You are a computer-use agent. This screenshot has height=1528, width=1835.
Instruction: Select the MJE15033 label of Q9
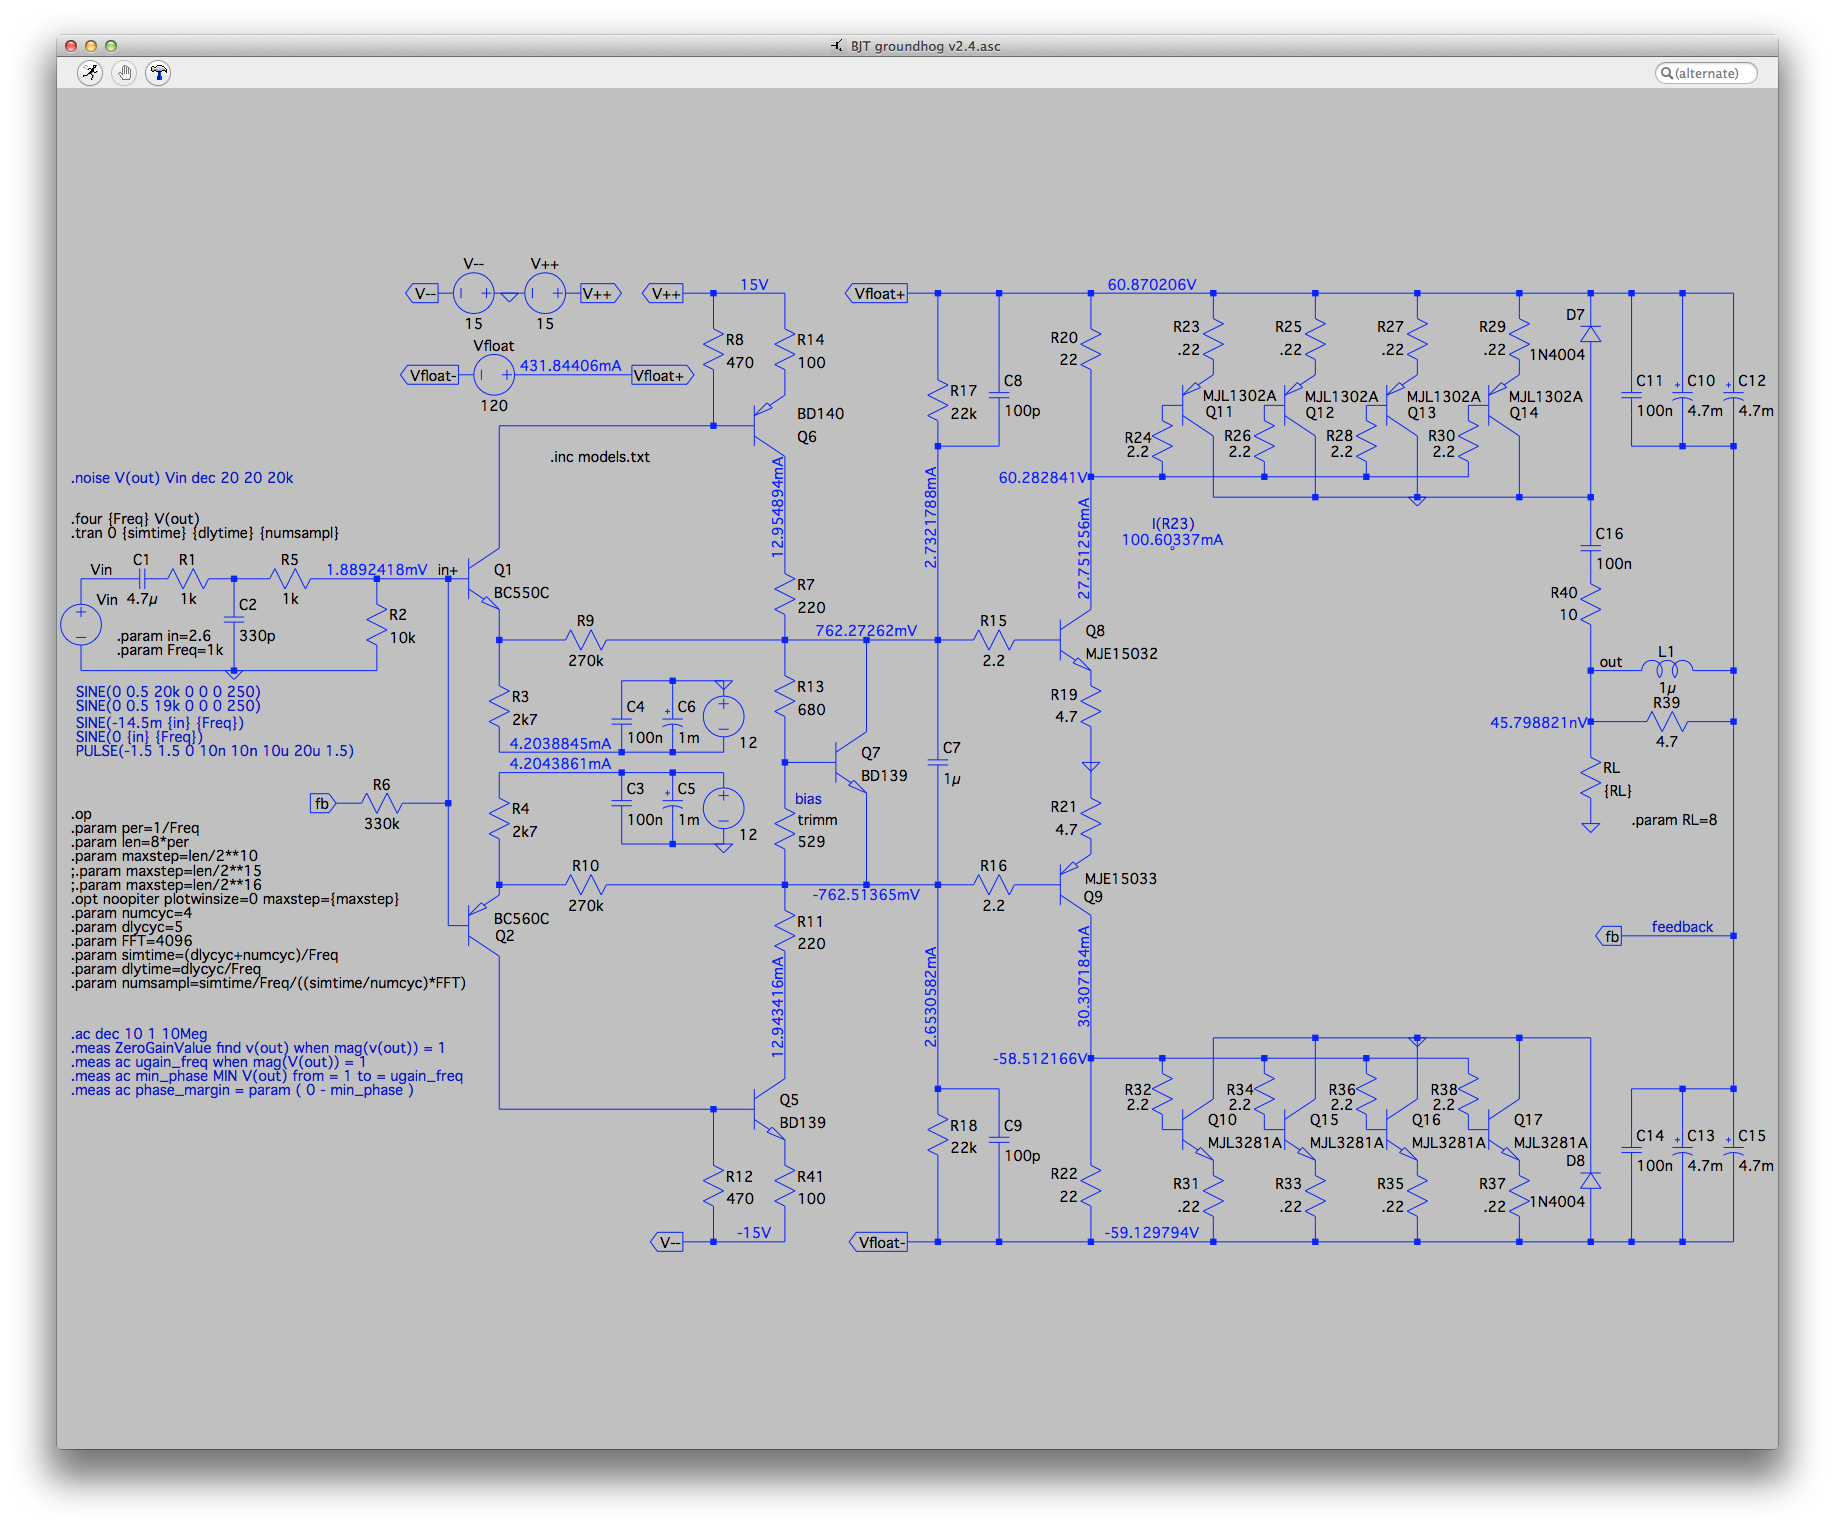1120,879
